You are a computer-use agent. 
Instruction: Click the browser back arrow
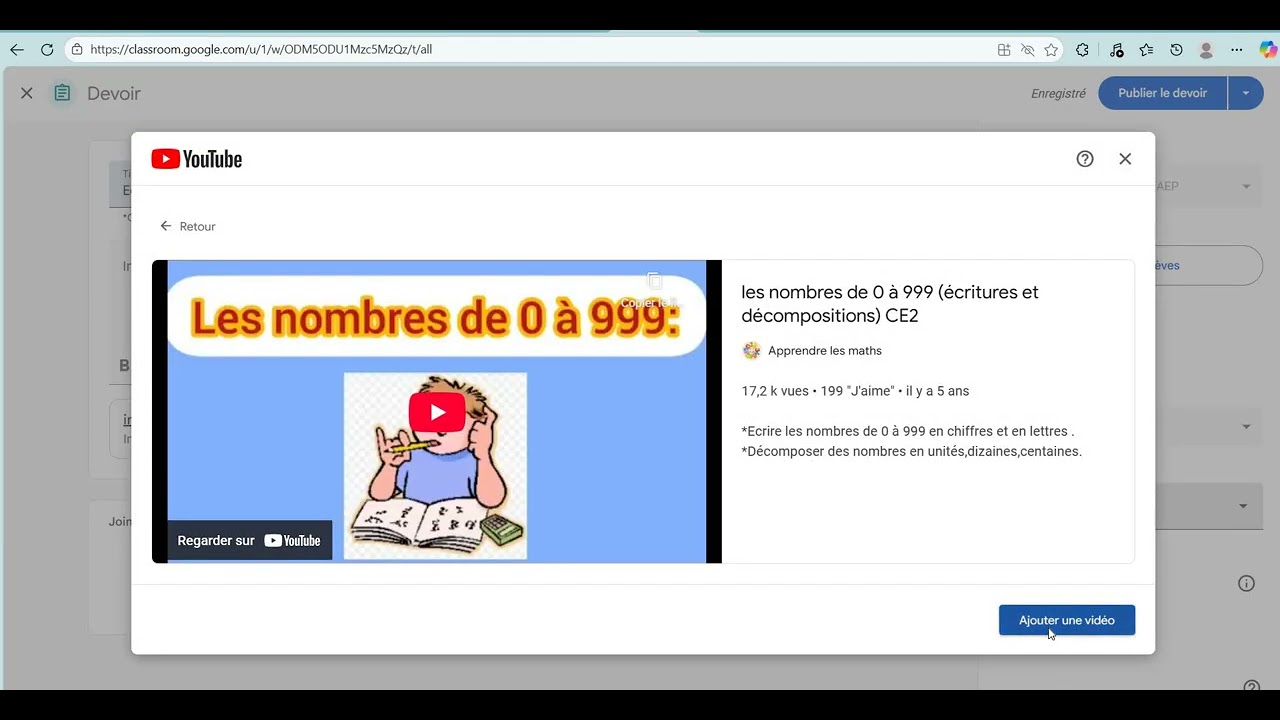pos(16,49)
